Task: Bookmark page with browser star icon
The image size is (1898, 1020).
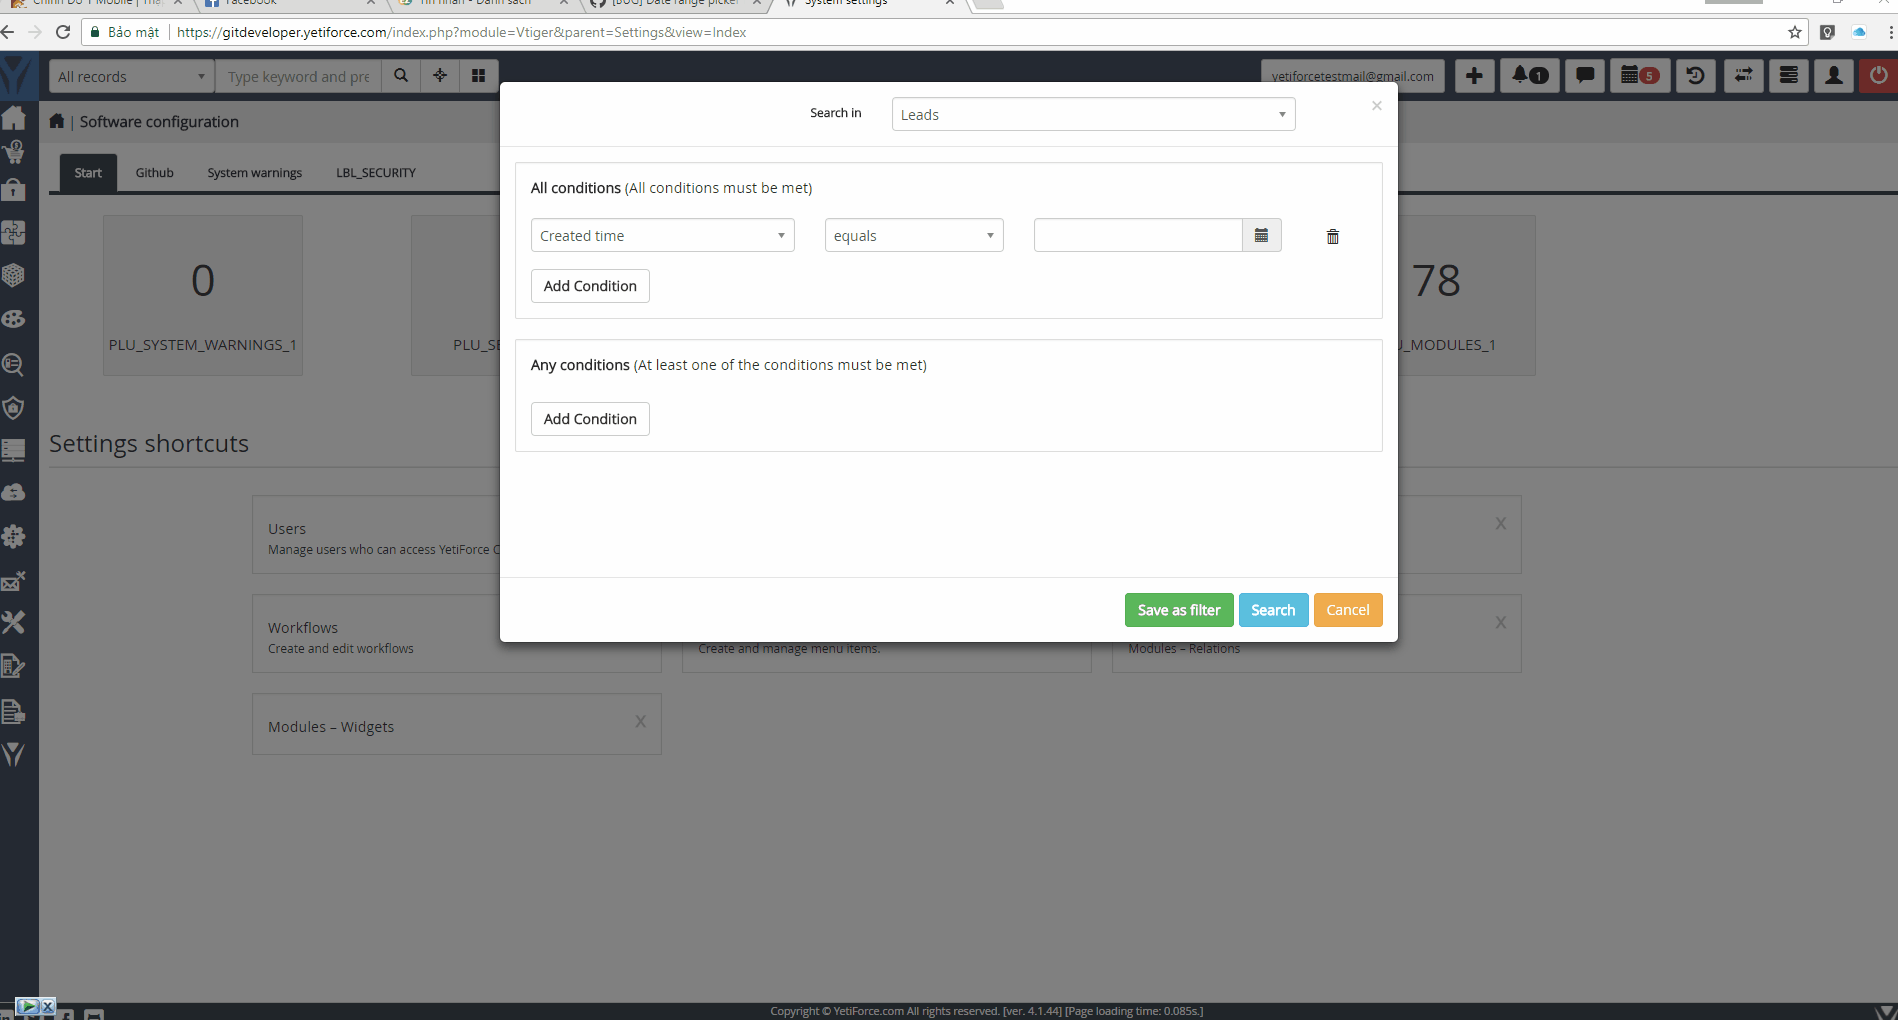Action: pos(1795,32)
